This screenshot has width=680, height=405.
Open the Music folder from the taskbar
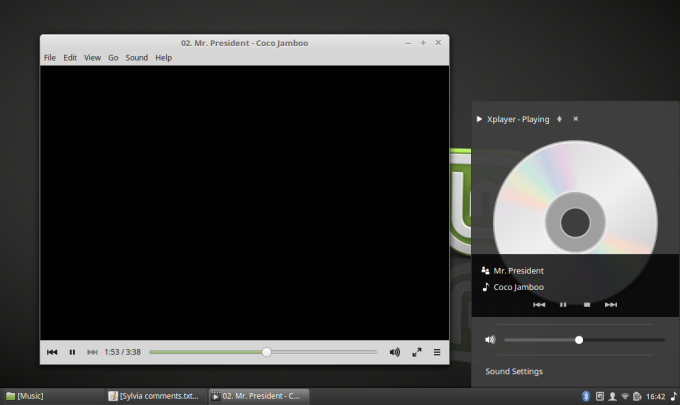[52, 396]
